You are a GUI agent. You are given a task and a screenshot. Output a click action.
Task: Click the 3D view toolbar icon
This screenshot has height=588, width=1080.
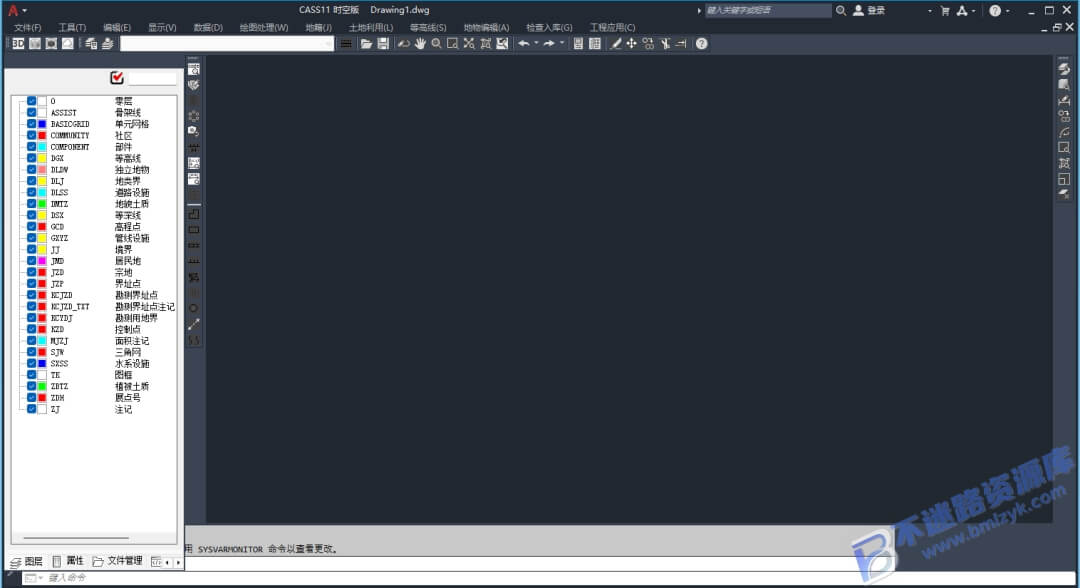pos(18,43)
